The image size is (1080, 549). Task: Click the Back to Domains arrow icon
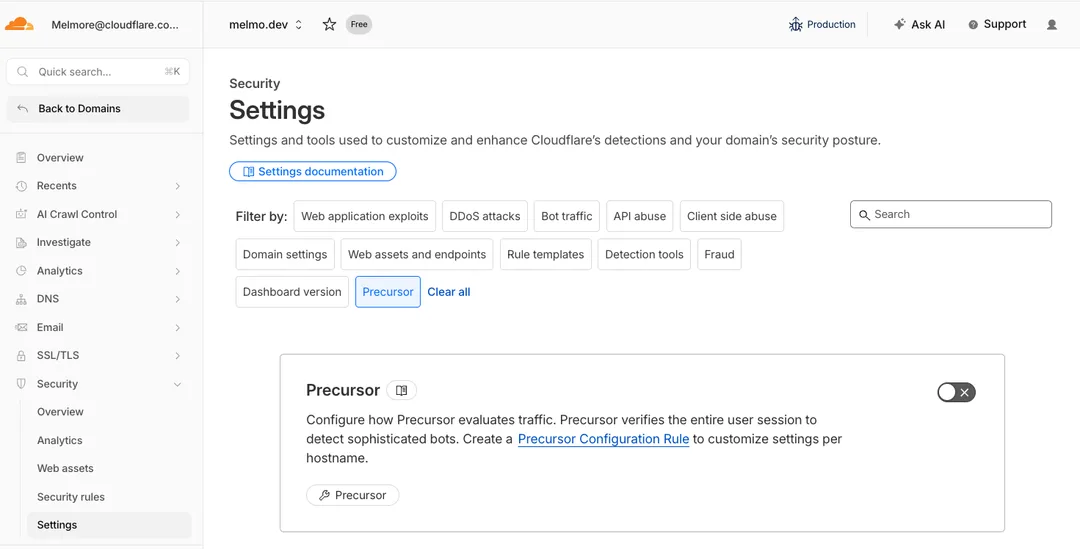point(23,109)
